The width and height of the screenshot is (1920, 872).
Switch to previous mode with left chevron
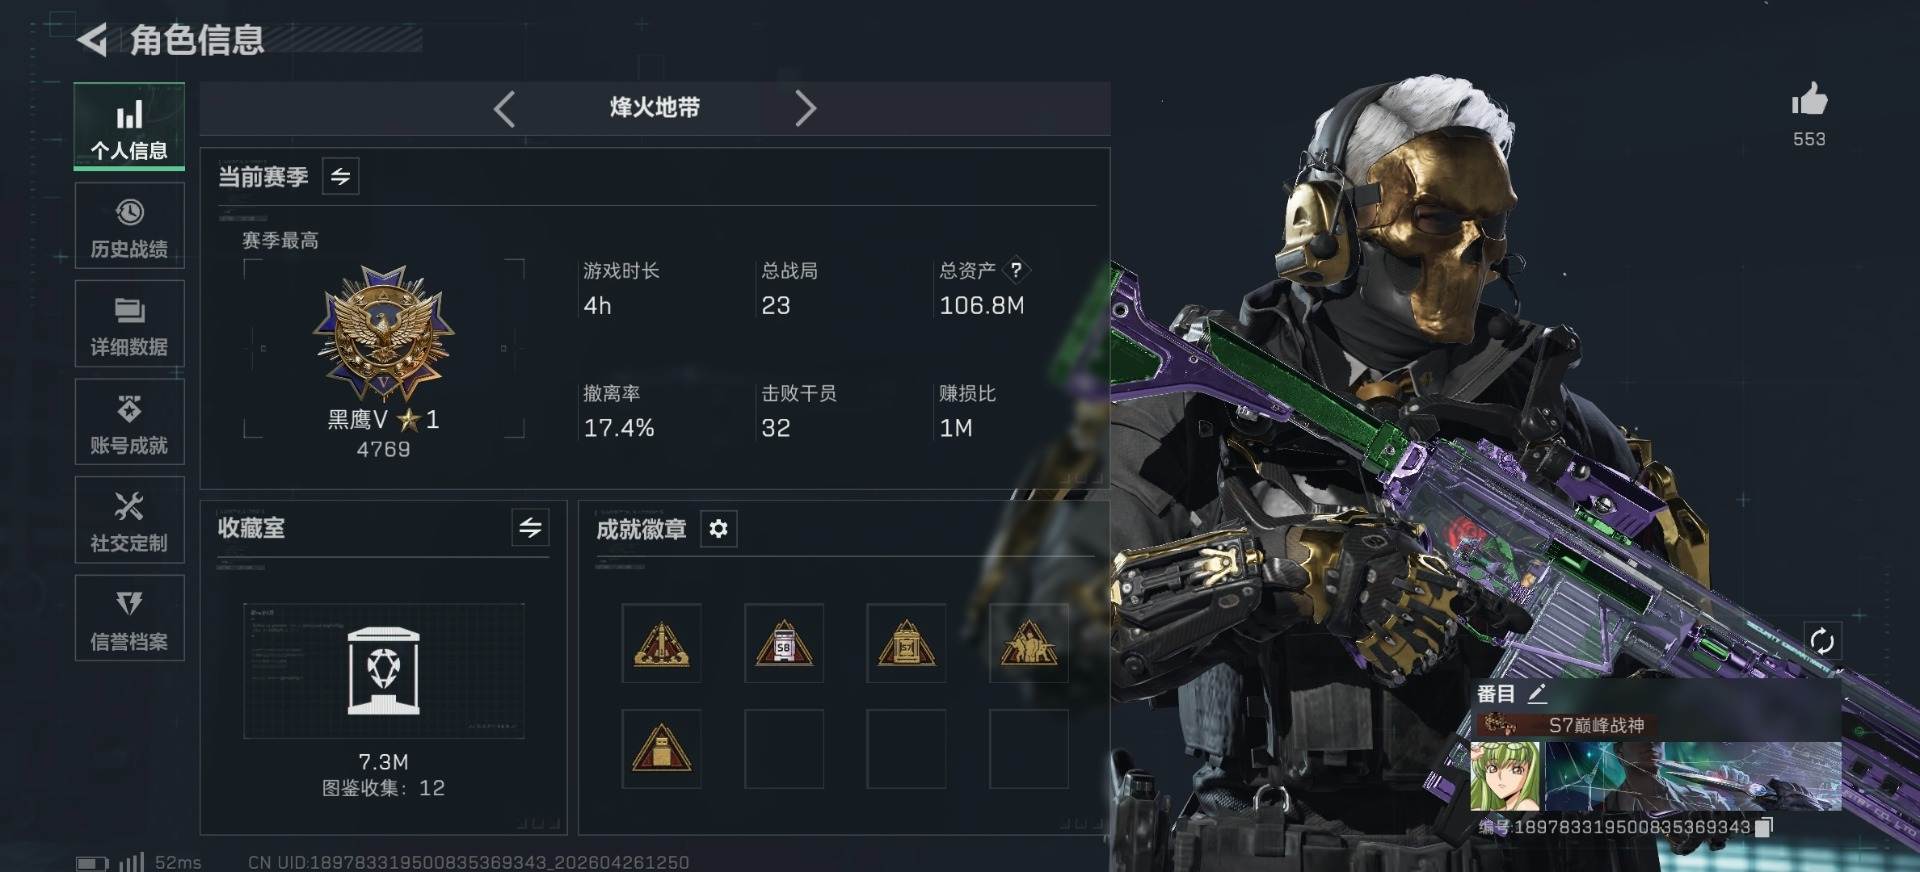[x=505, y=108]
